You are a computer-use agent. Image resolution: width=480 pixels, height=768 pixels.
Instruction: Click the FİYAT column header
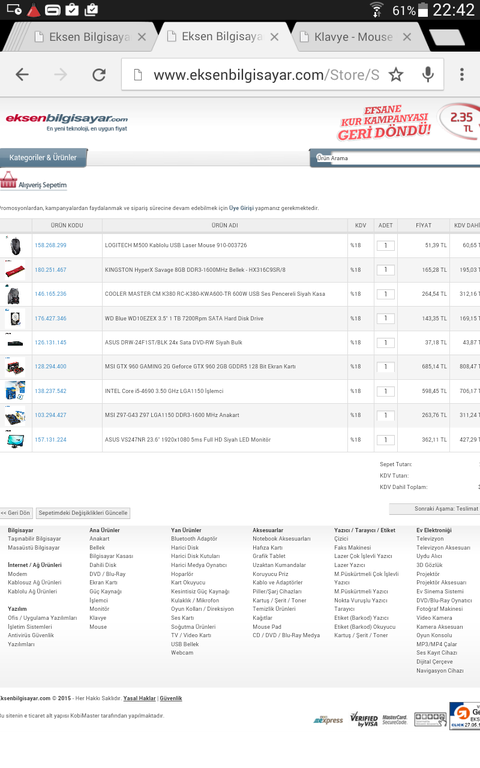424,225
